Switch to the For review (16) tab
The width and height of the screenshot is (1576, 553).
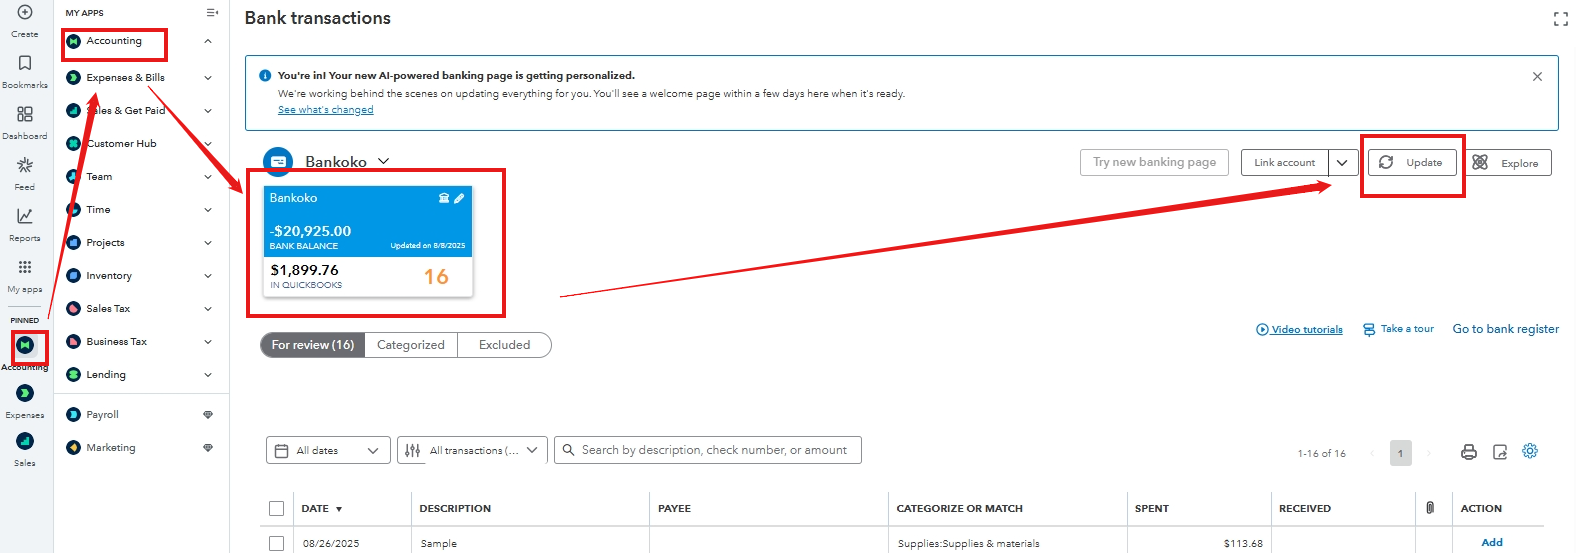(x=312, y=345)
